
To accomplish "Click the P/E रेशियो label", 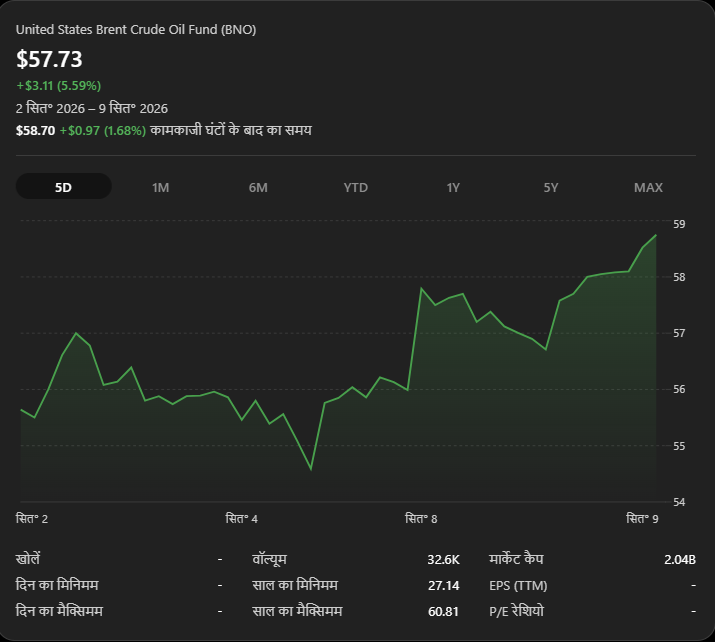I will pos(517,611).
